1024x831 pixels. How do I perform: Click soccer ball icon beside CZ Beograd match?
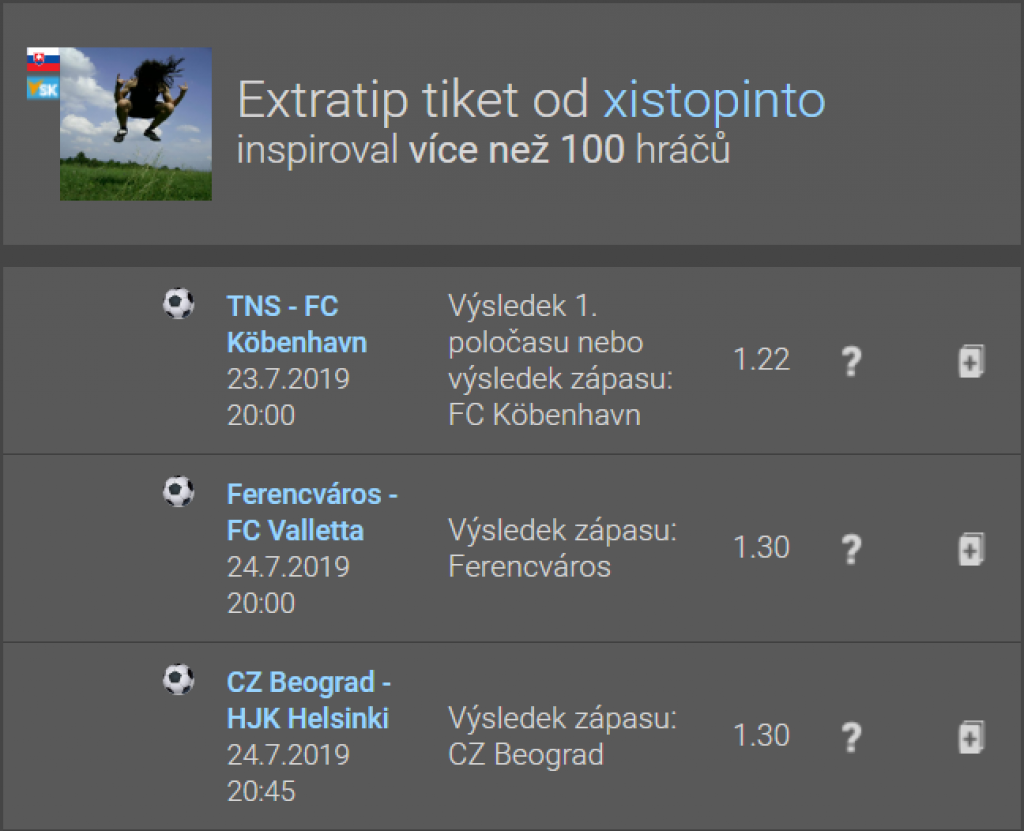click(x=178, y=680)
